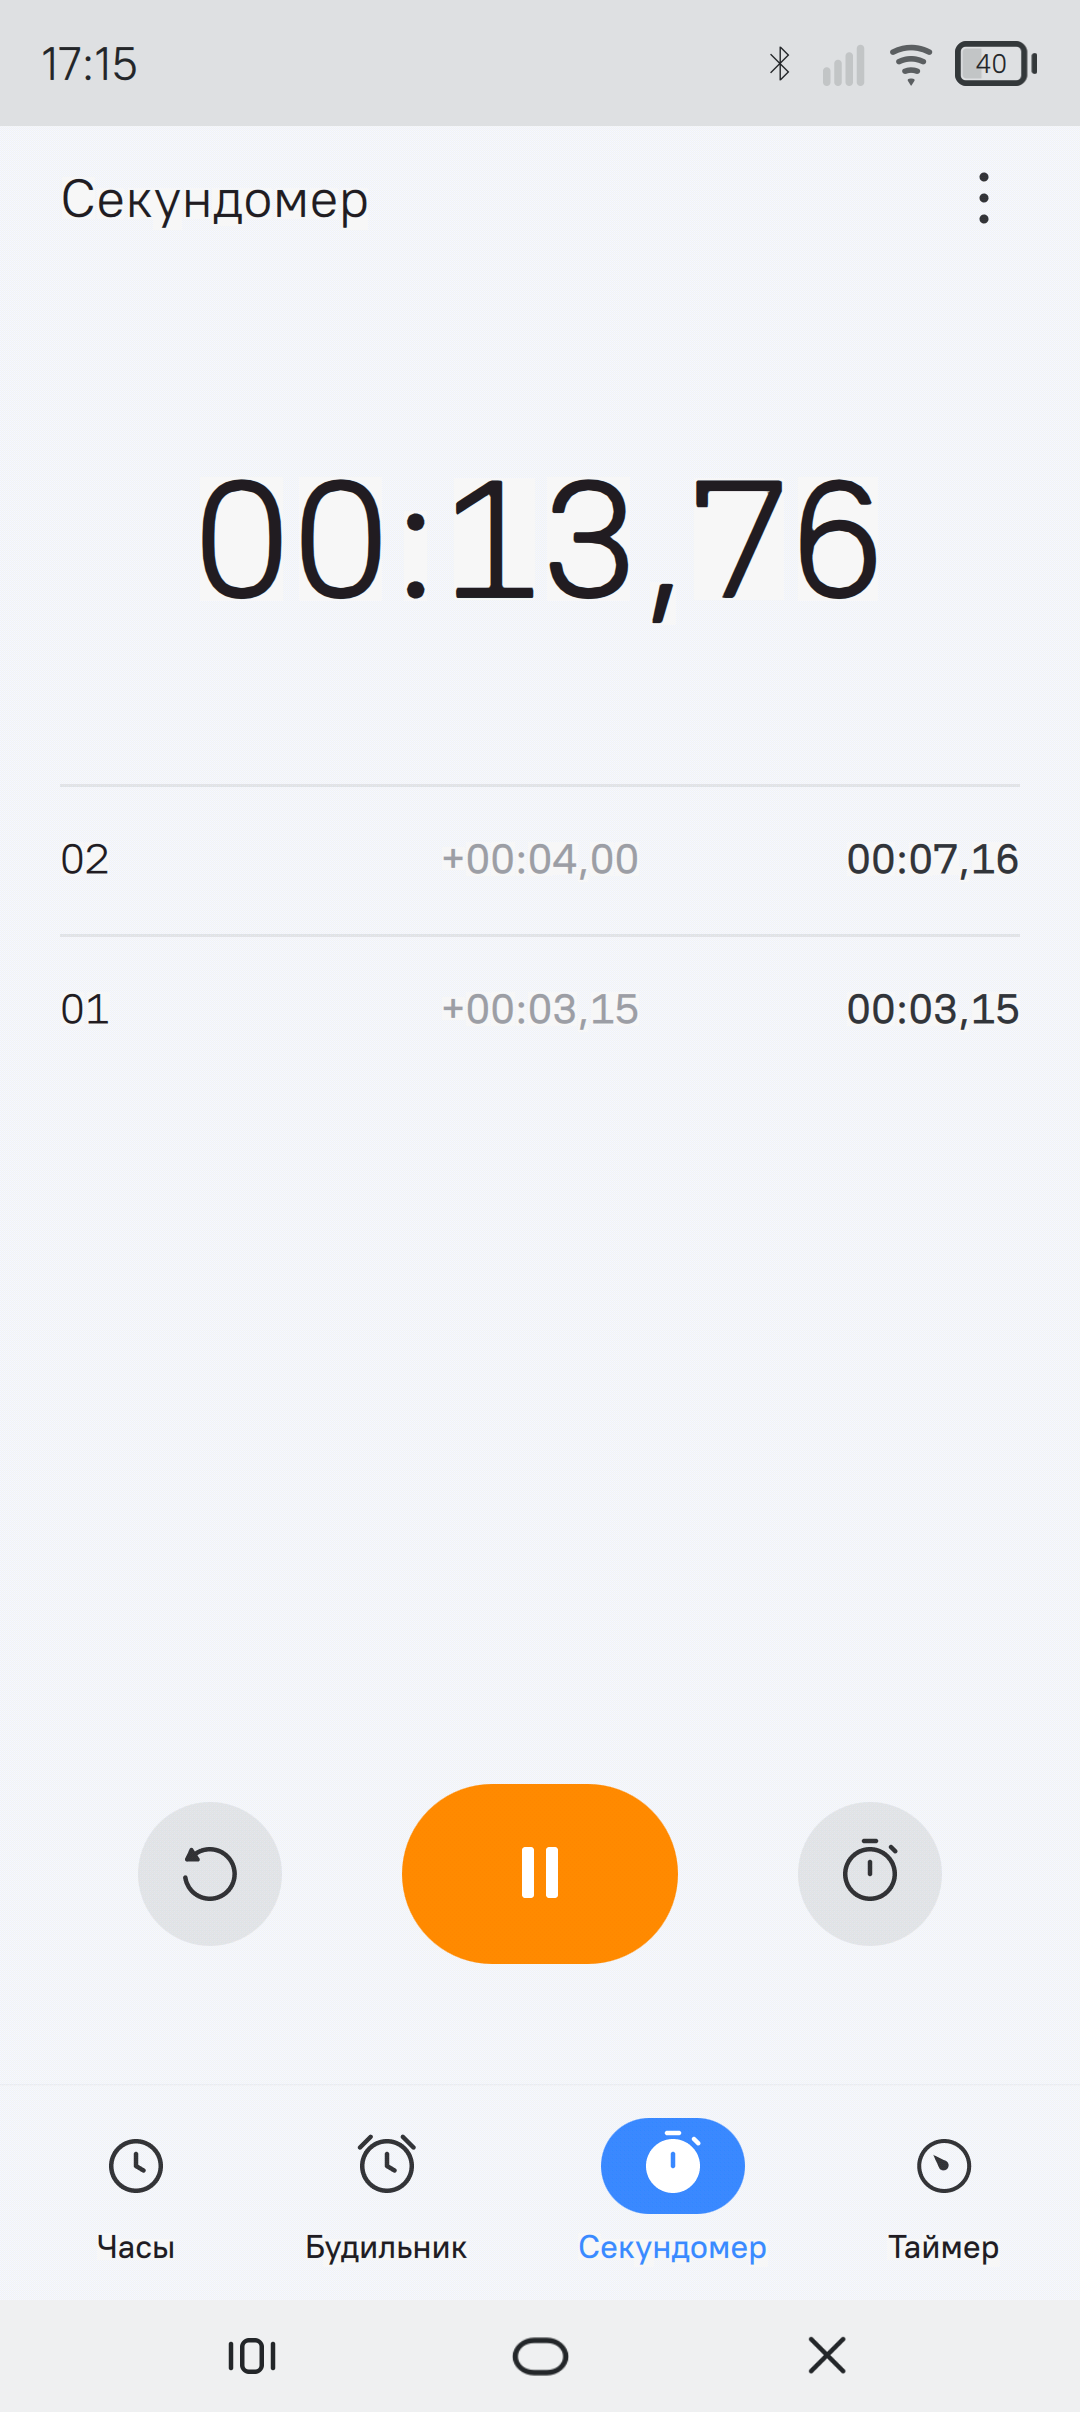Viewport: 1080px width, 2412px height.
Task: Tap the lap 02 total time 00:07,16
Action: coord(933,860)
